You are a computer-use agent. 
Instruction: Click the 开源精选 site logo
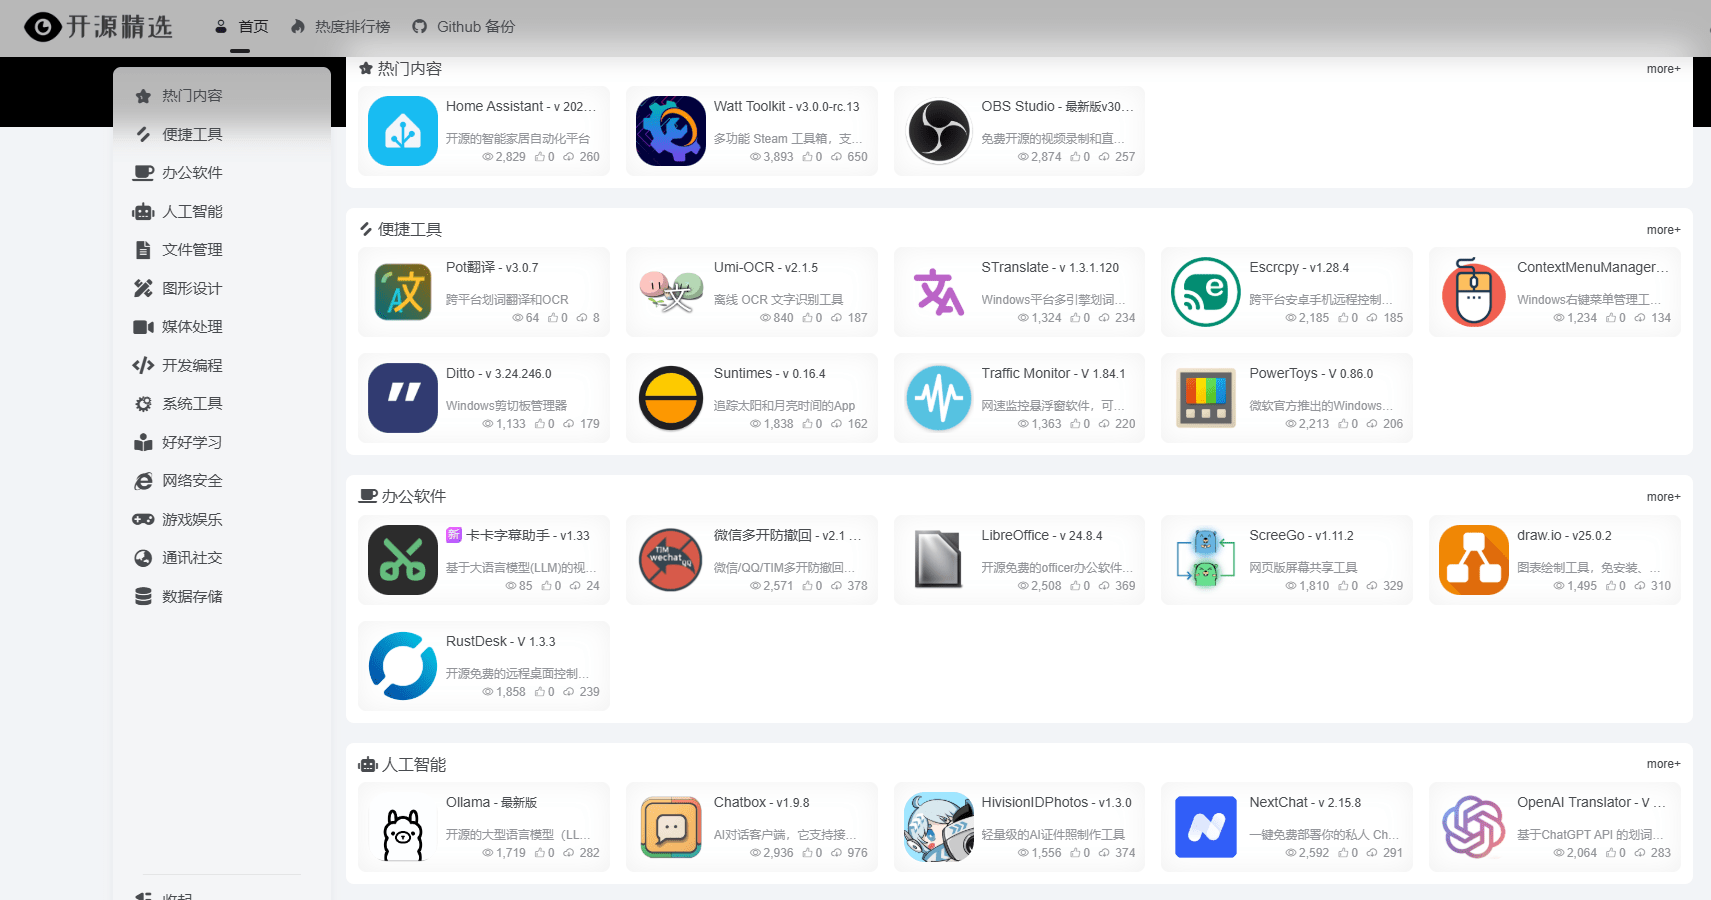(x=96, y=27)
